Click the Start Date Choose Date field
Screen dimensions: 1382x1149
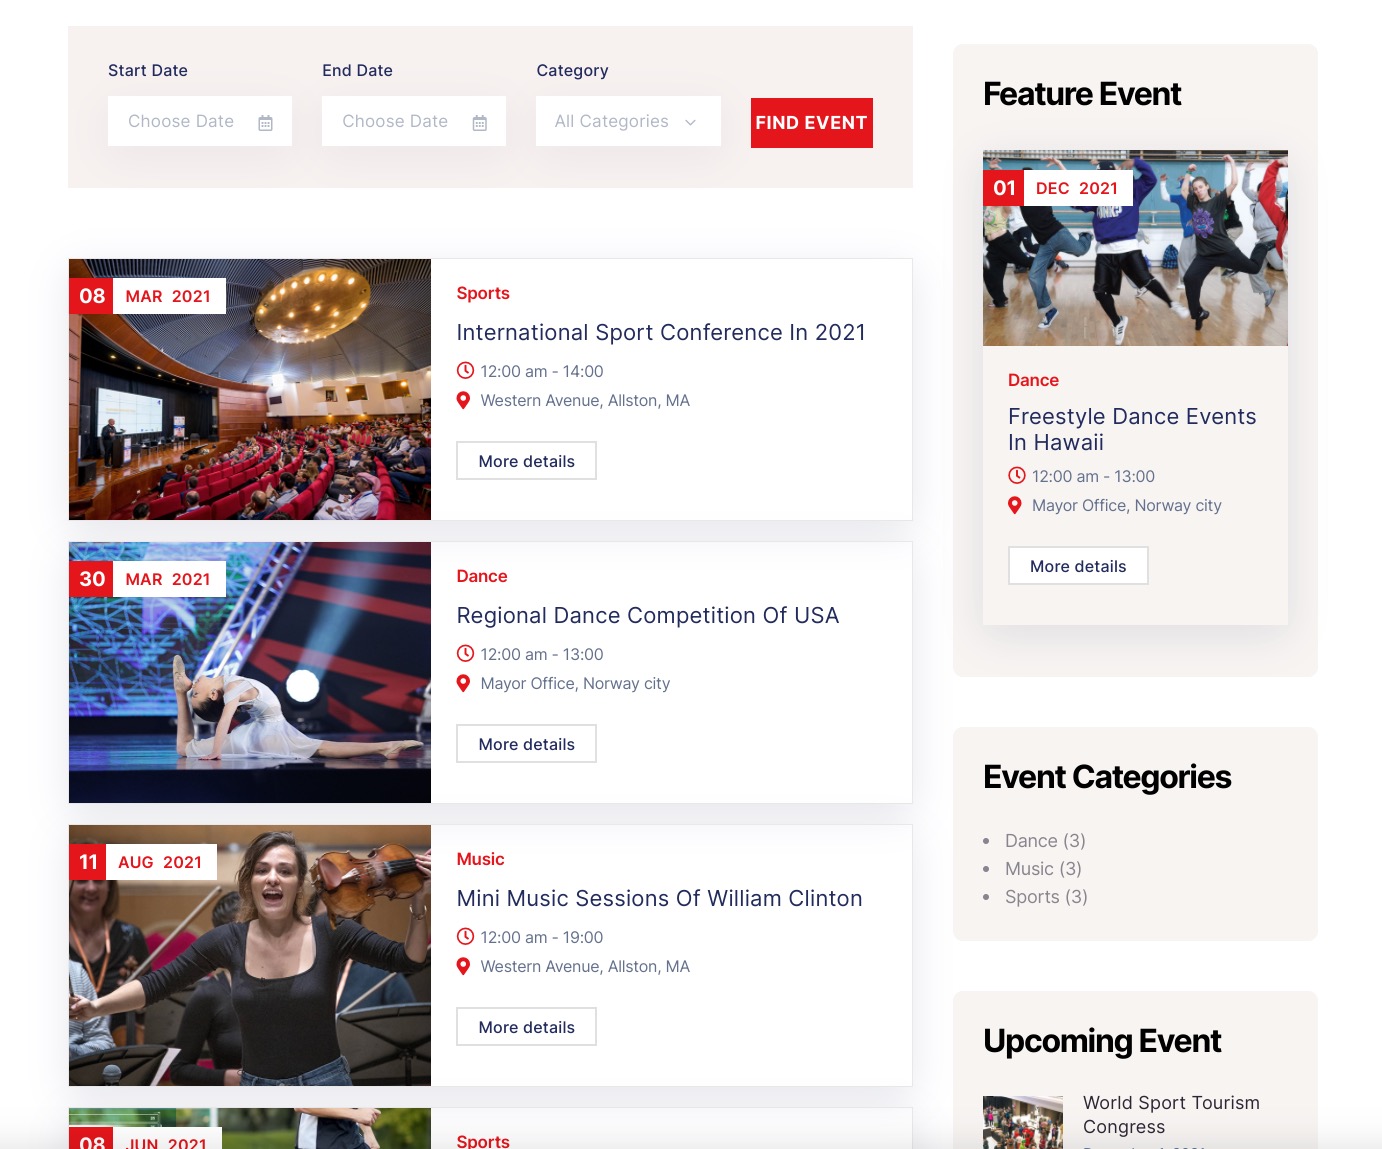pyautogui.click(x=200, y=121)
